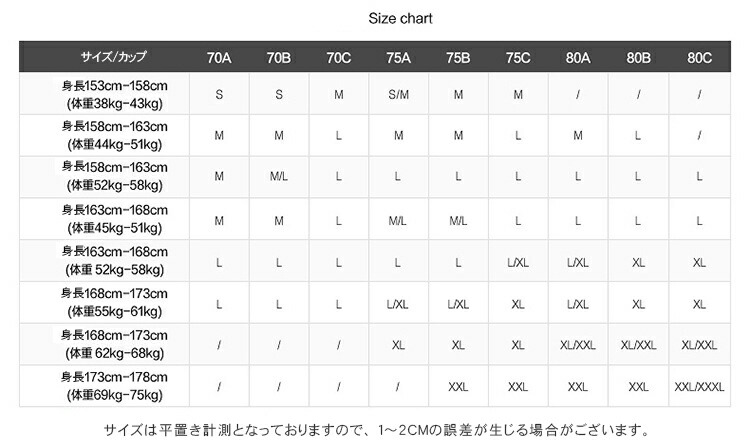750x448 pixels.
Task: Select the 体重55kg-61kg row label
Action: 114,311
